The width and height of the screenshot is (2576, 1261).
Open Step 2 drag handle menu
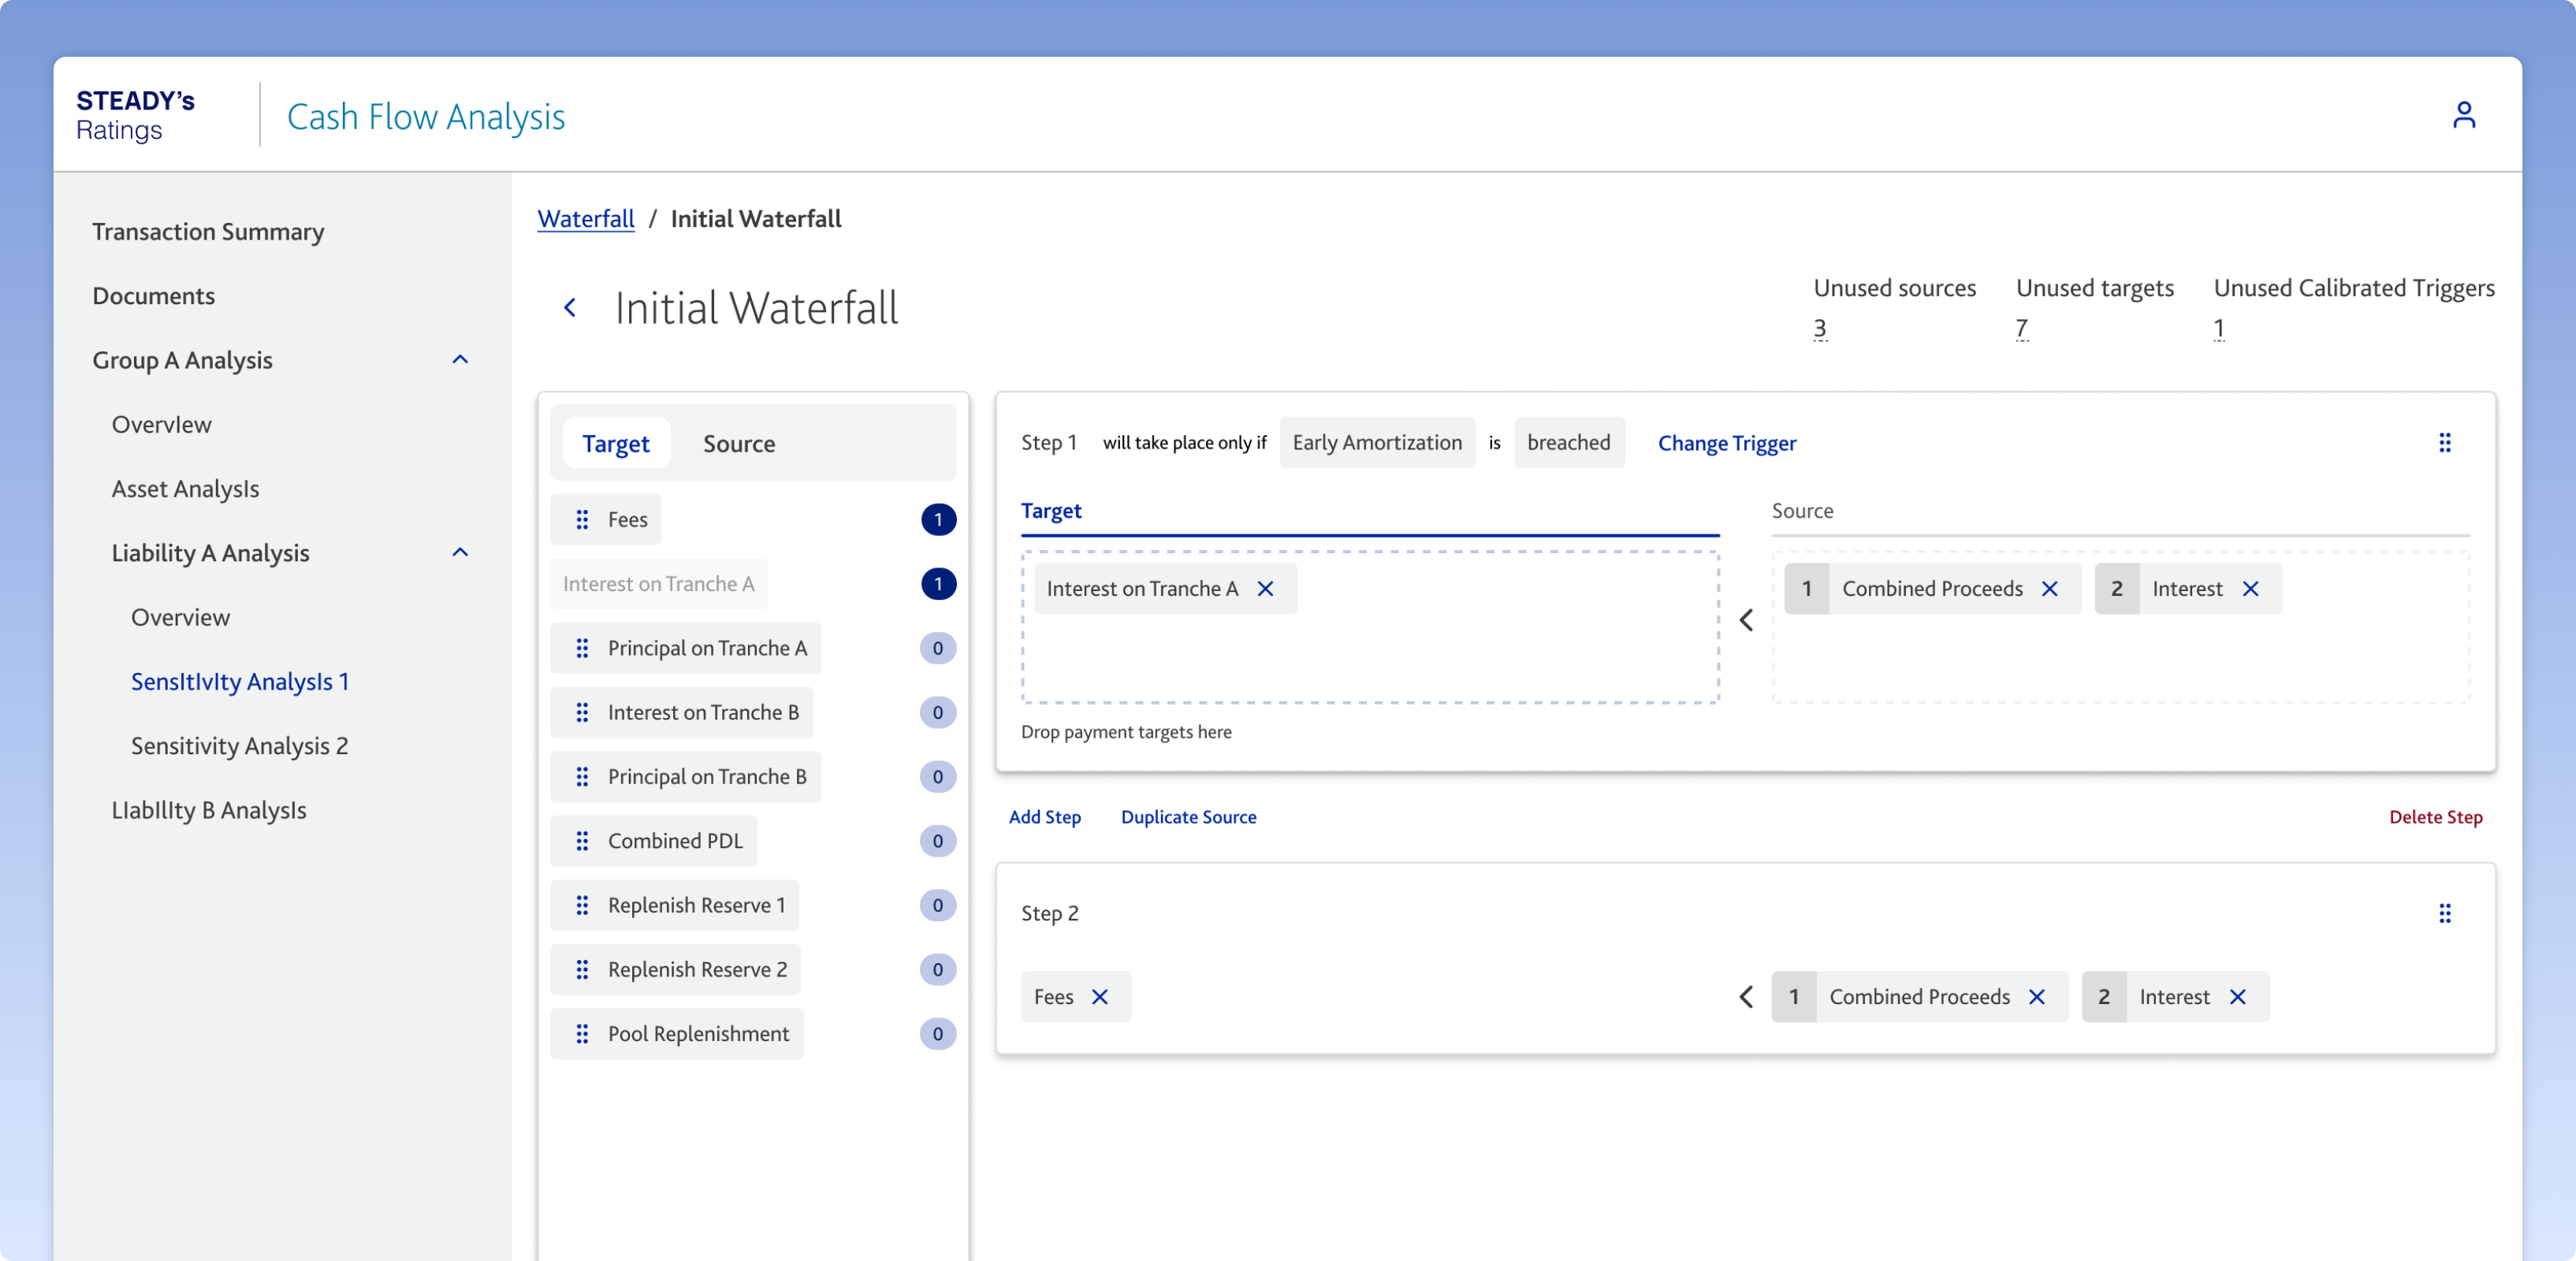[x=2444, y=913]
